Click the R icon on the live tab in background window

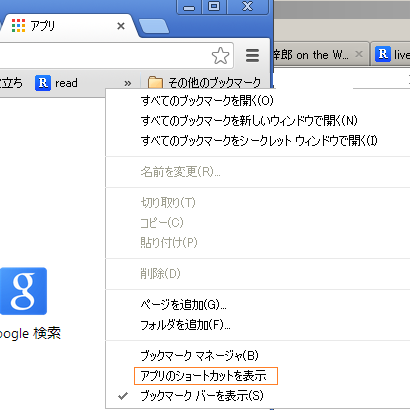383,54
